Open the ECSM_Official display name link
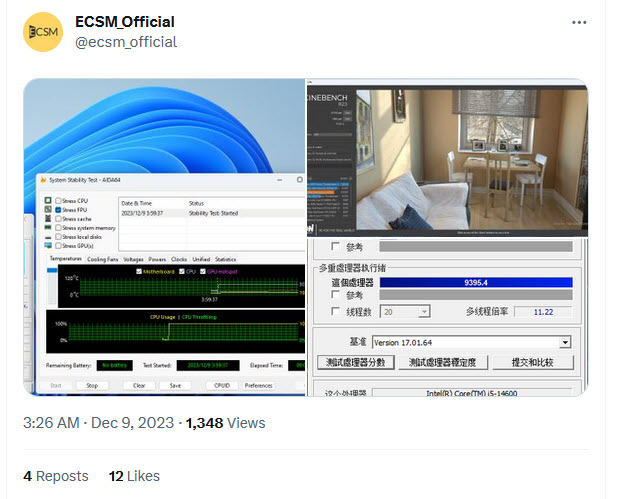This screenshot has height=499, width=618. [125, 22]
